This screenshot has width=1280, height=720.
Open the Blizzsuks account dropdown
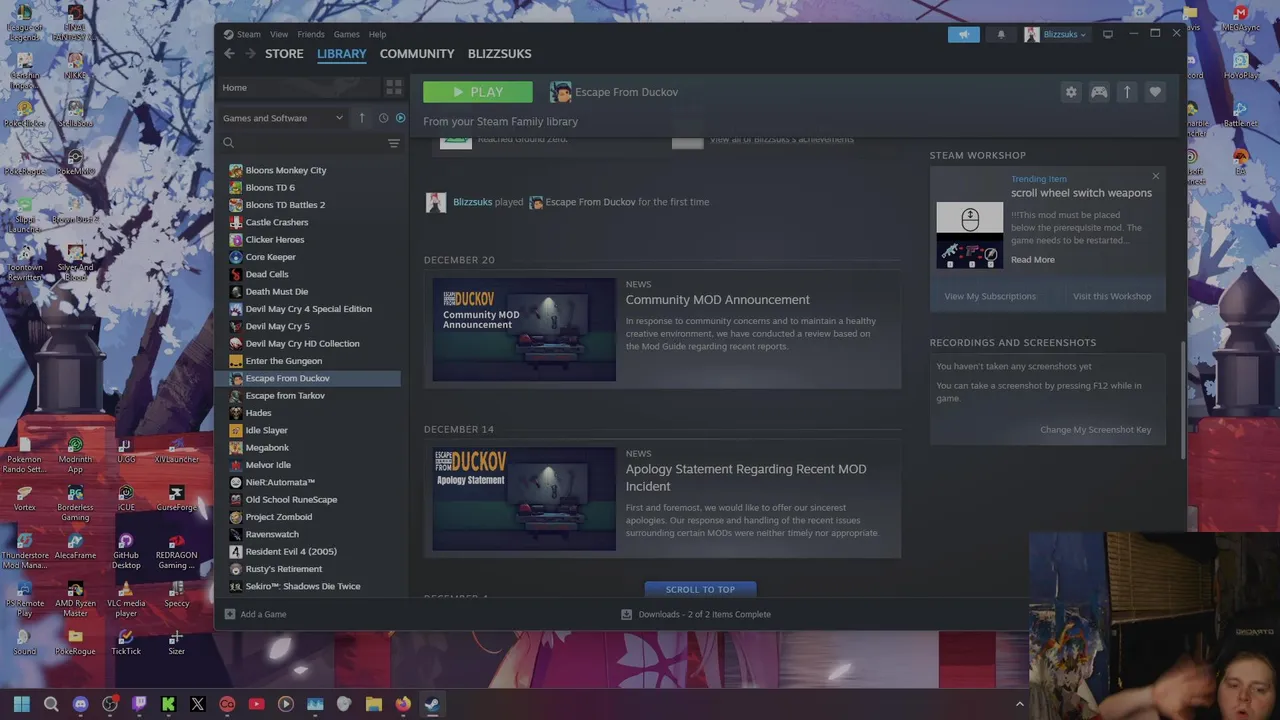1055,34
